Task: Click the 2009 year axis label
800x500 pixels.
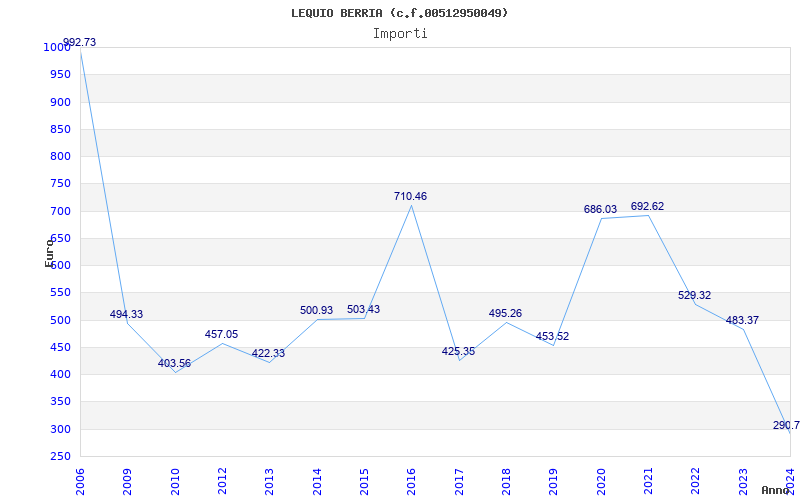Action: click(127, 482)
